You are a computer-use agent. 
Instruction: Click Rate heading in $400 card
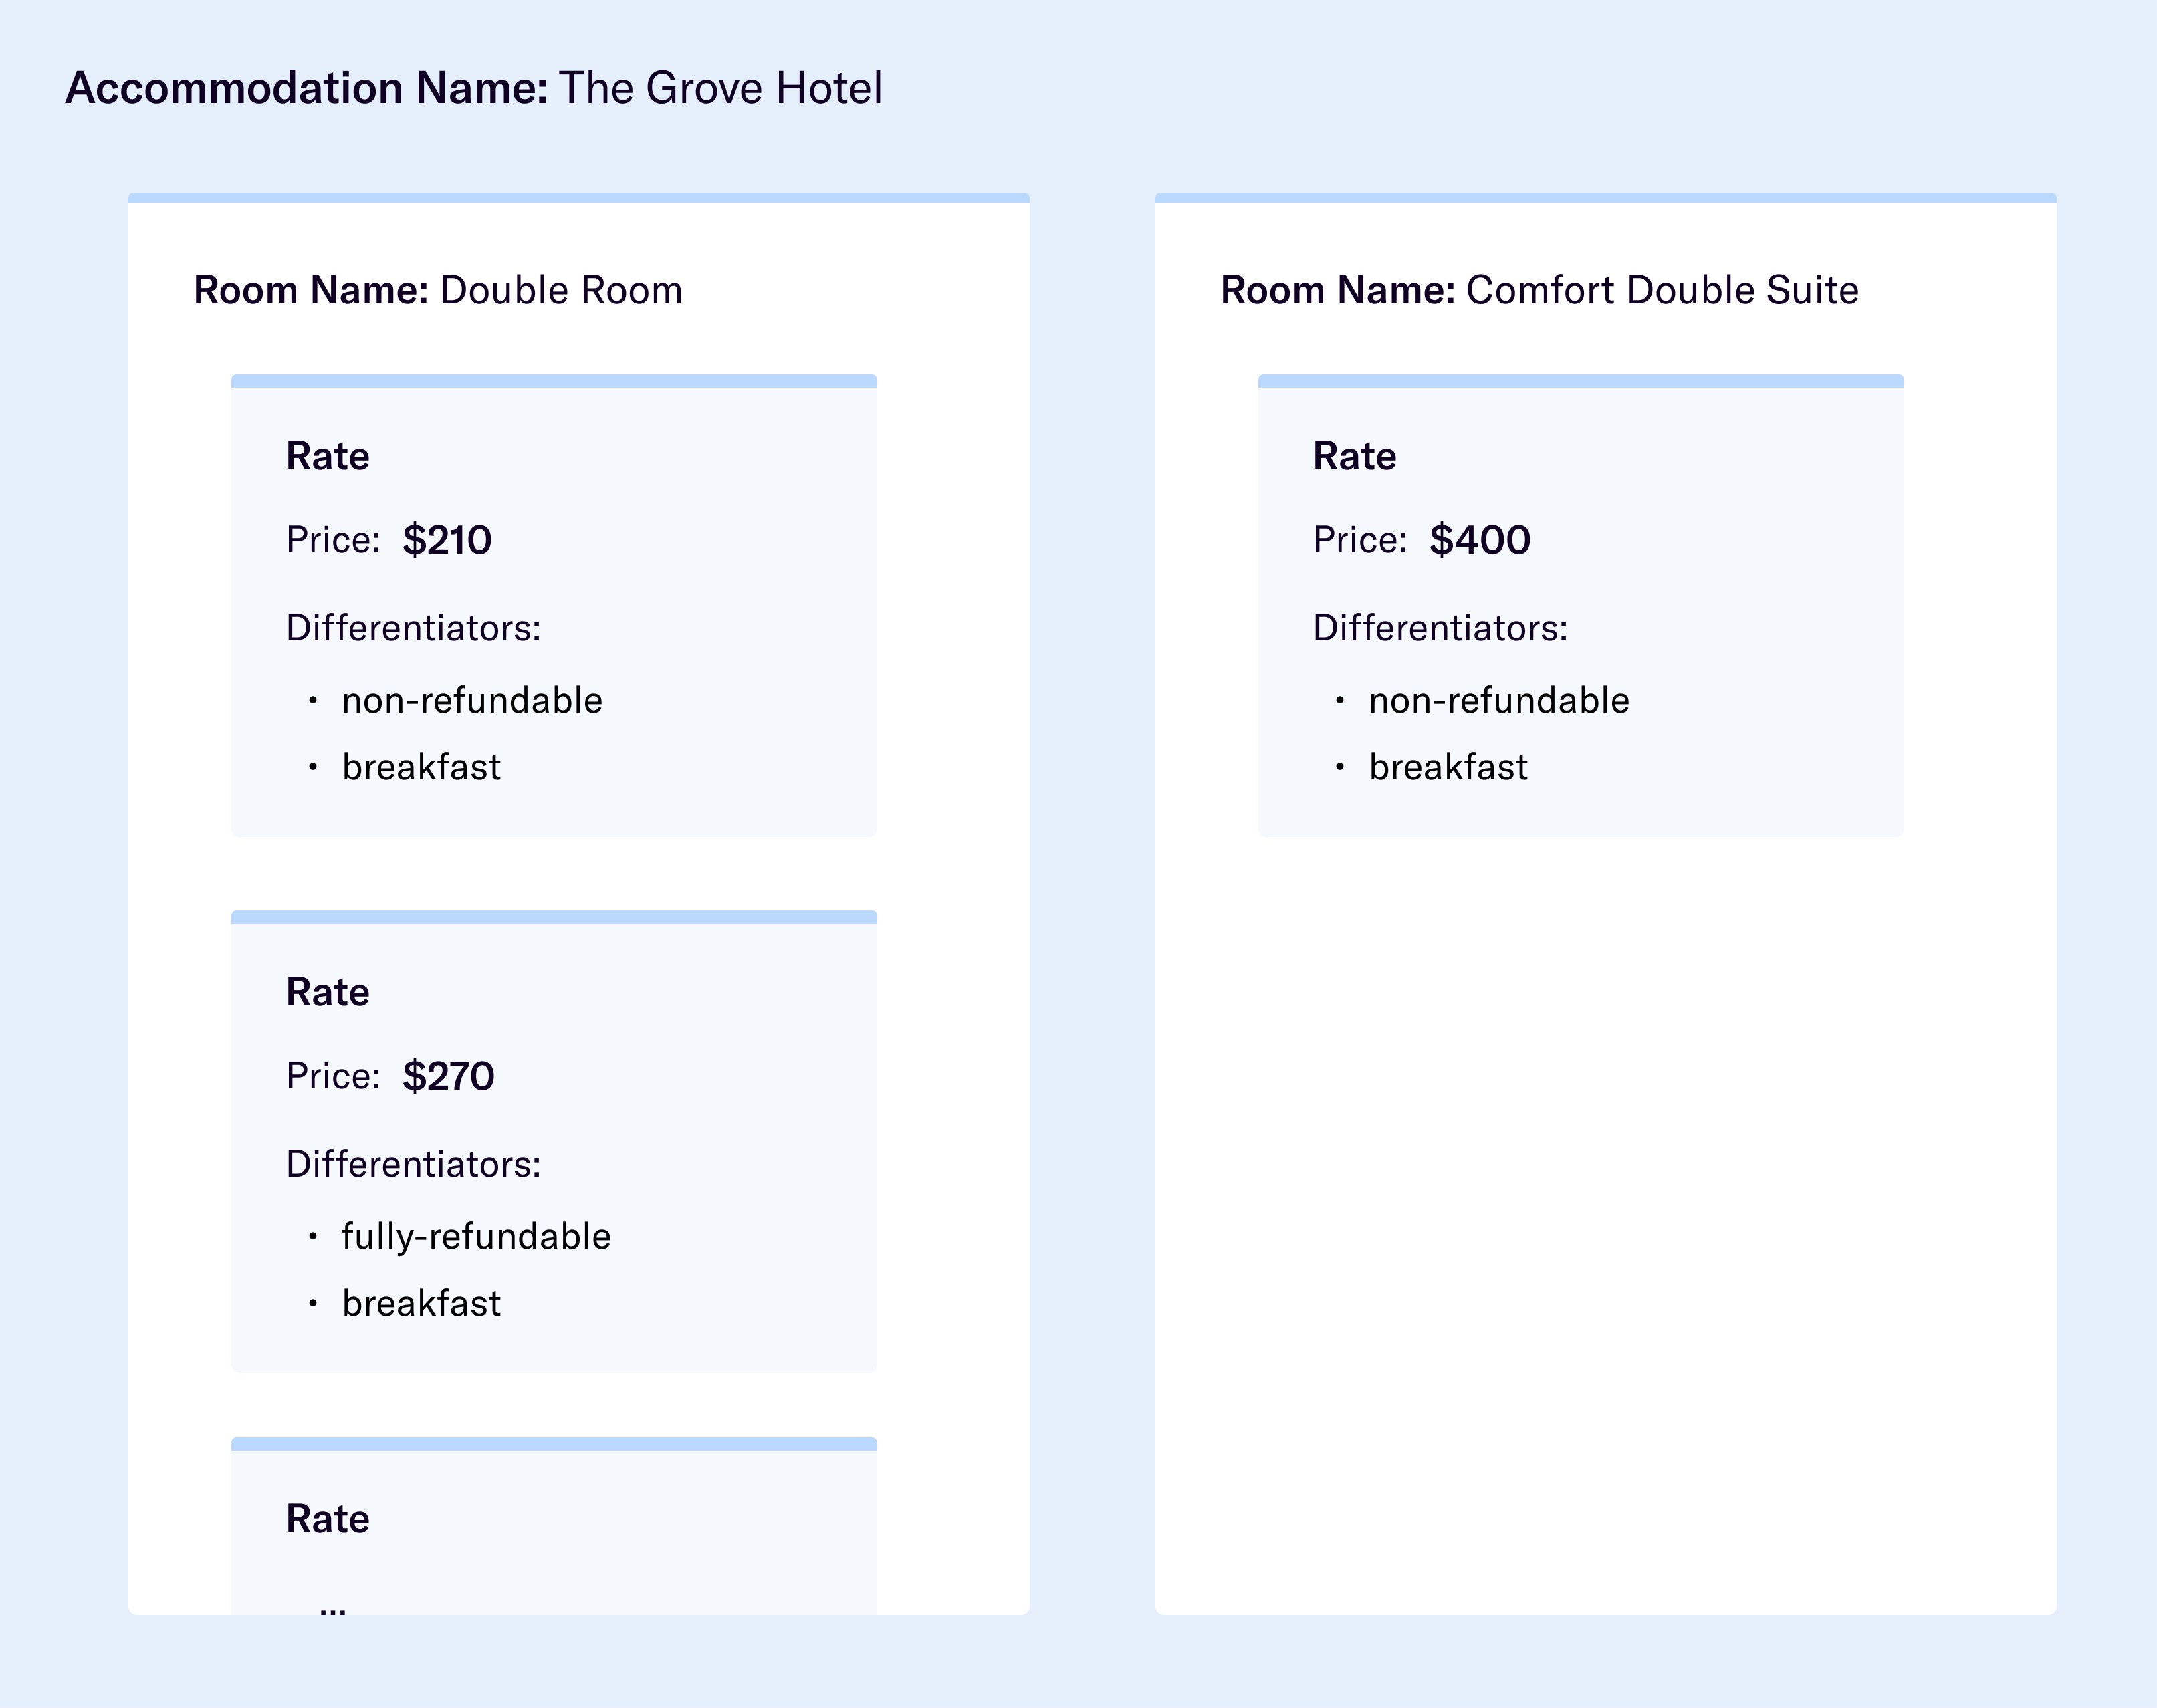[1354, 456]
